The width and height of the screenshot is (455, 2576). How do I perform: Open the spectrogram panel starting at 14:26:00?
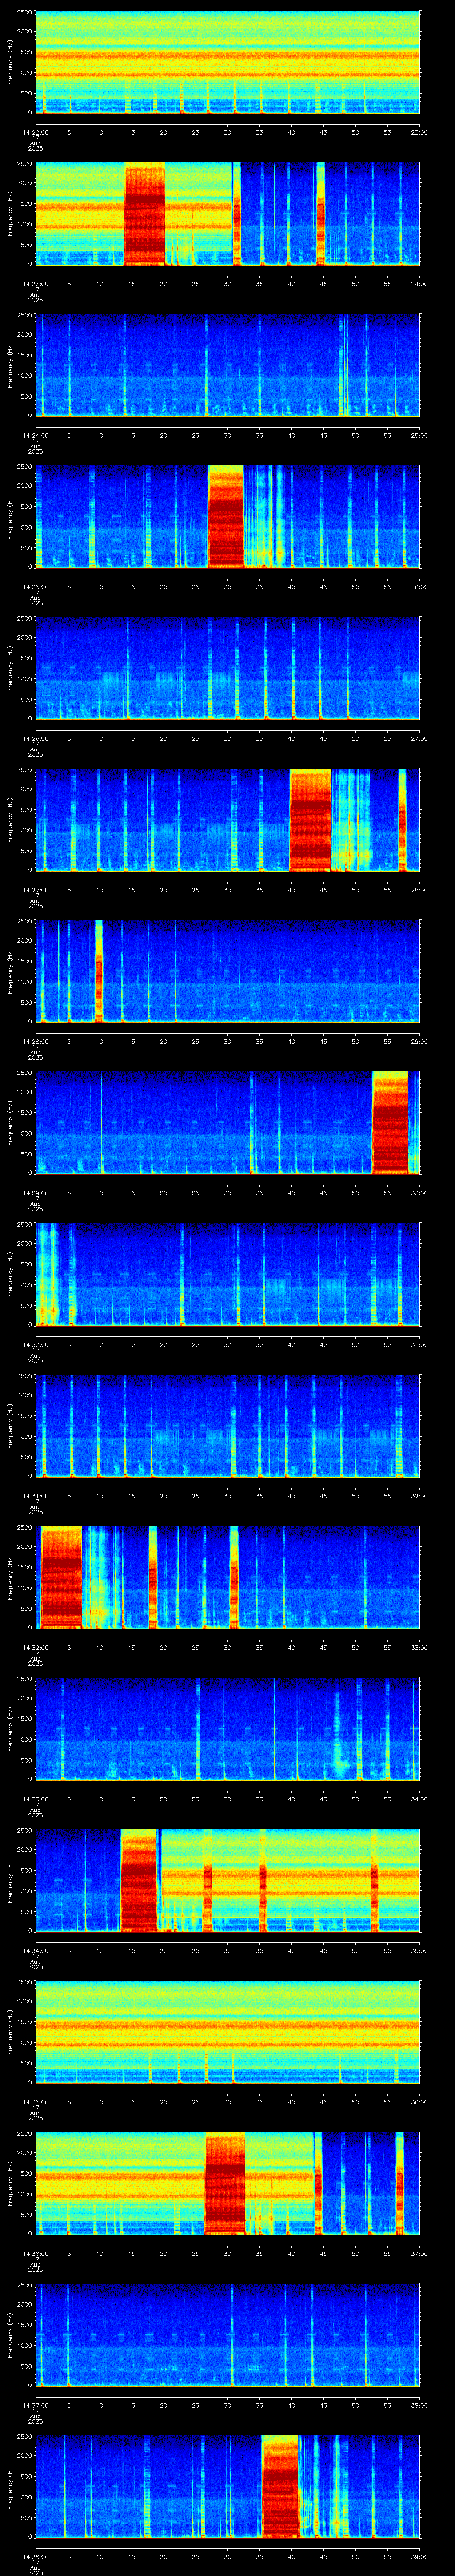coord(228,668)
